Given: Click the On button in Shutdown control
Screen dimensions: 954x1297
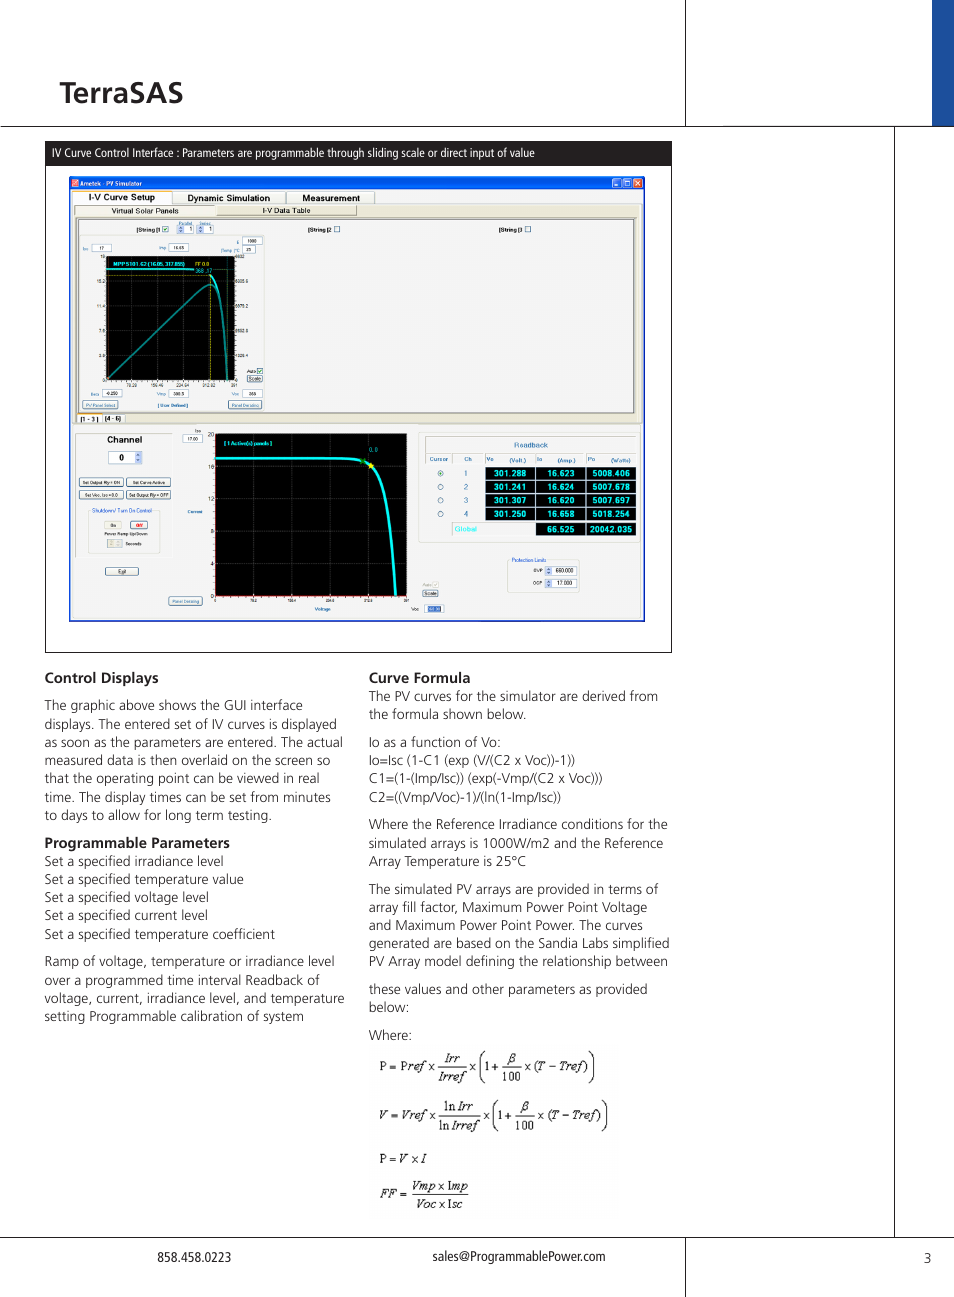Looking at the screenshot, I should 113,525.
